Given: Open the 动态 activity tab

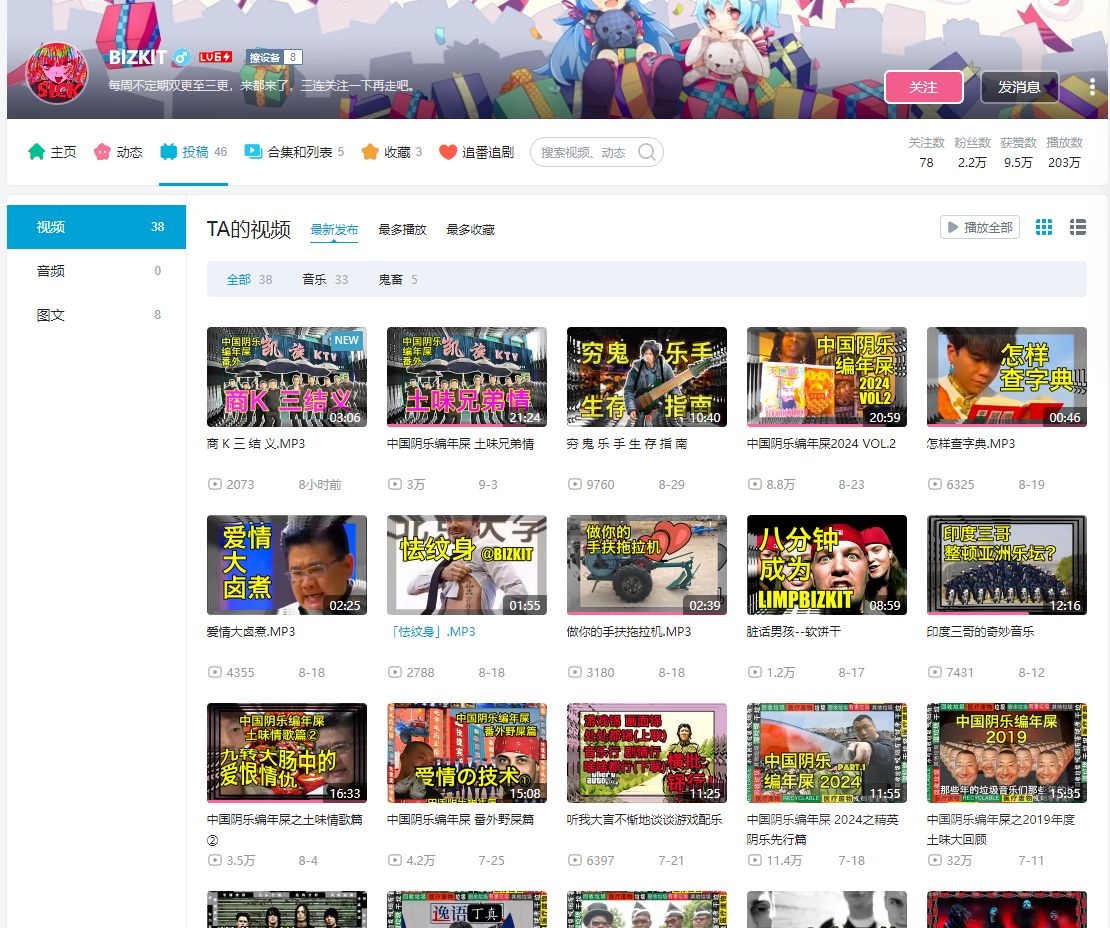Looking at the screenshot, I should 118,152.
